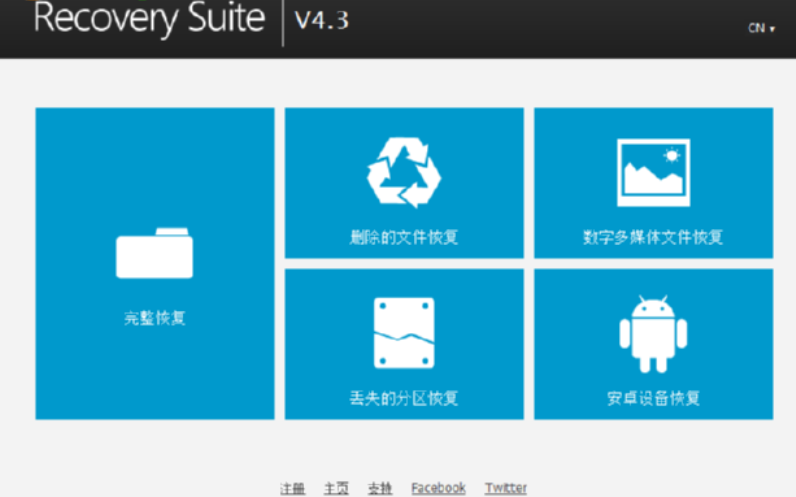Click the folder icon for complete recovery

click(x=154, y=253)
